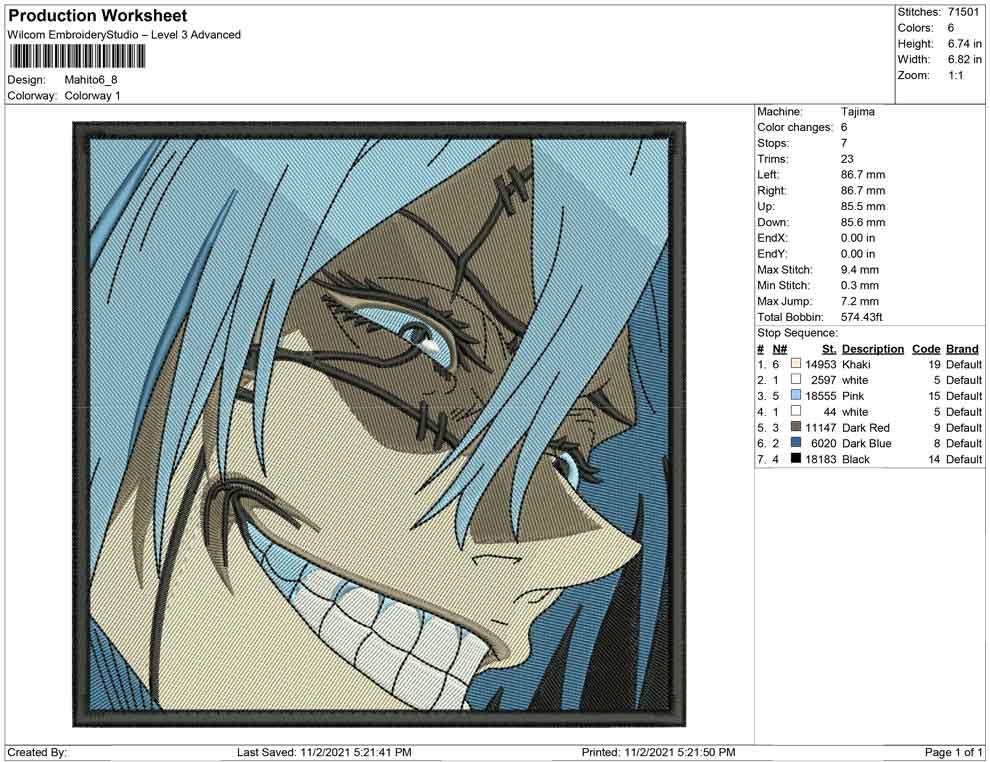Screen dimensions: 990x762
Task: Click the Trims value 23
Action: point(847,159)
